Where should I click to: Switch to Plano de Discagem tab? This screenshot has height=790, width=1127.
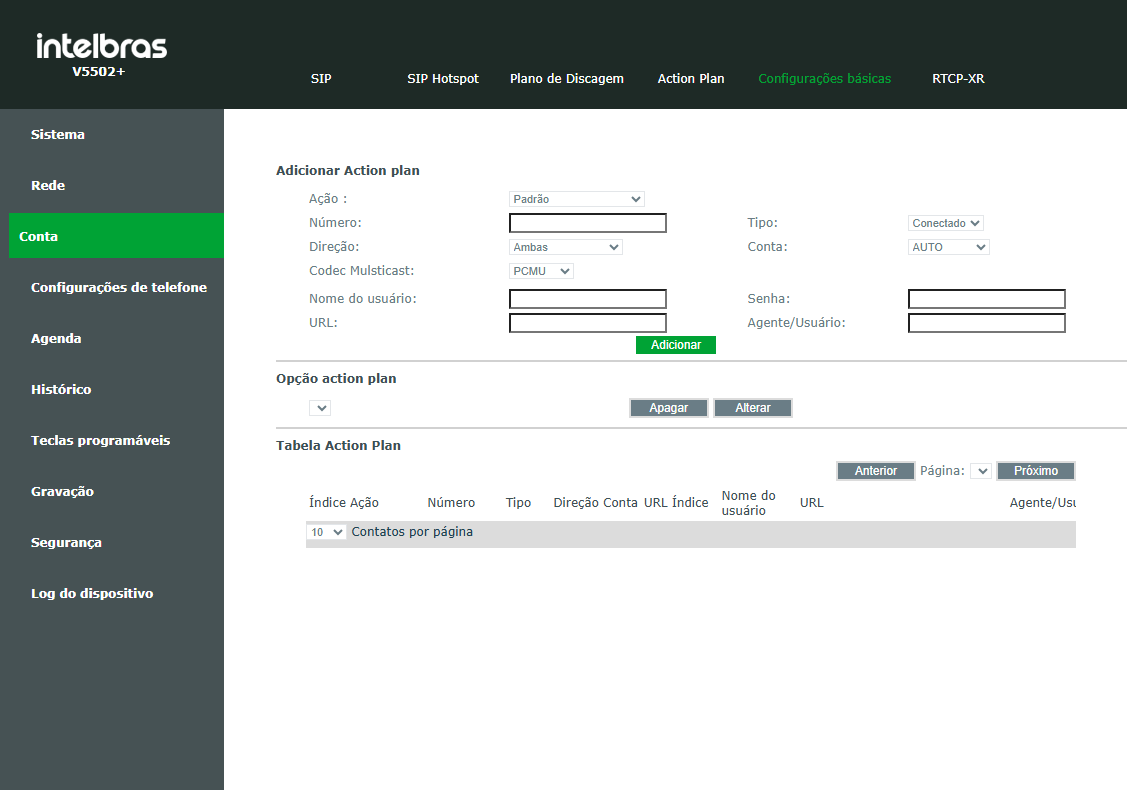(566, 78)
